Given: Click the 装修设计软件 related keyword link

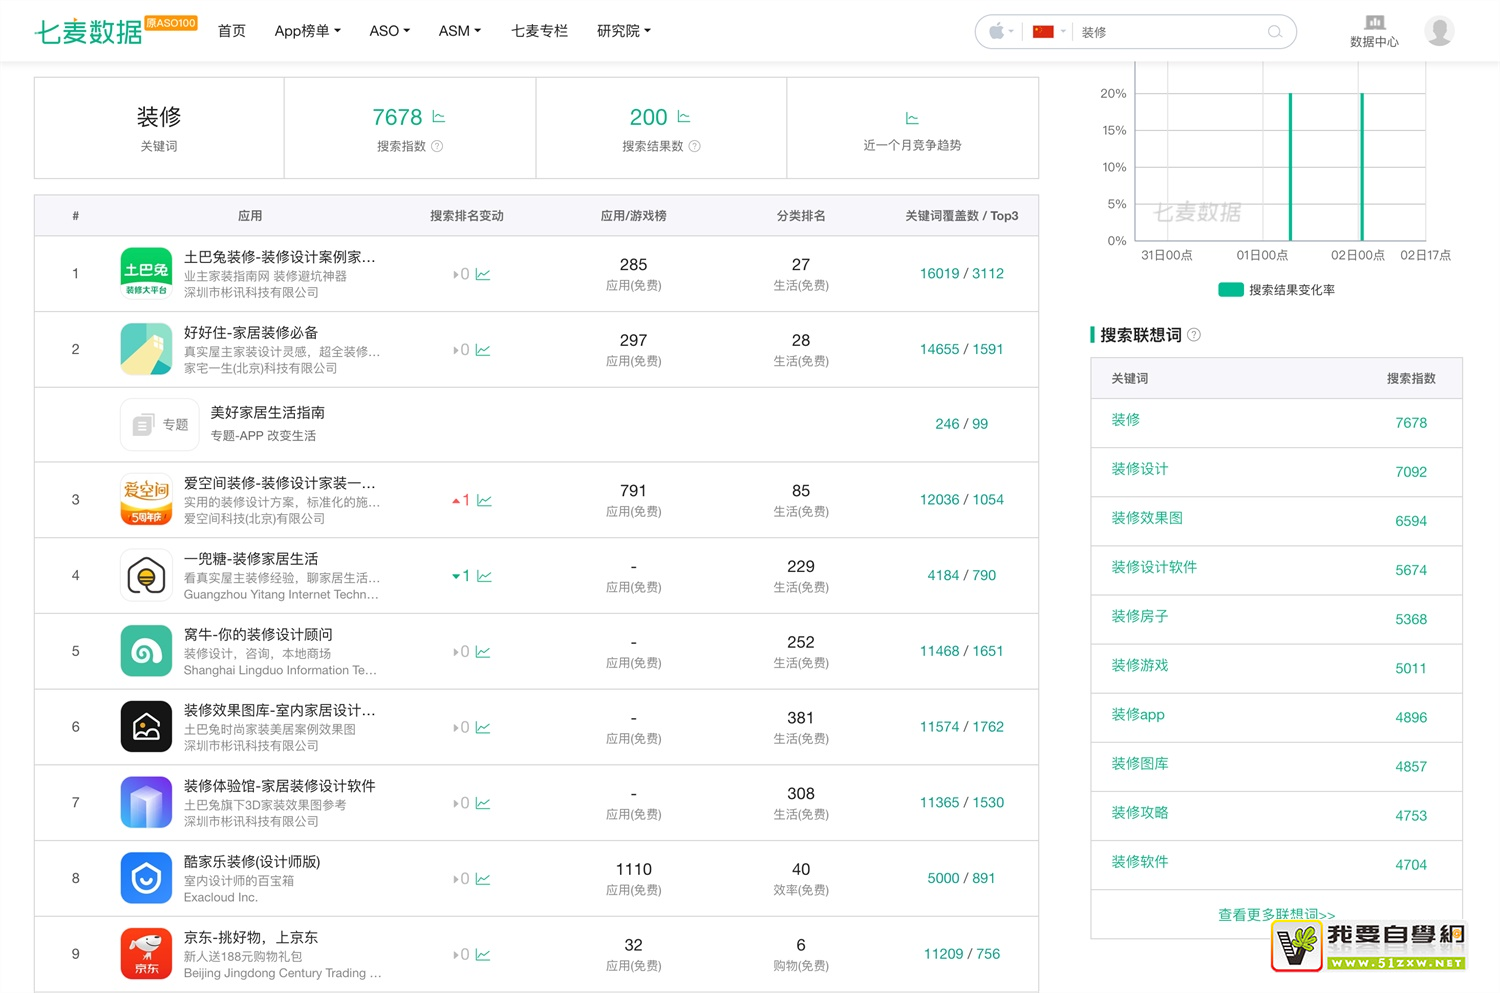Looking at the screenshot, I should point(1154,567).
